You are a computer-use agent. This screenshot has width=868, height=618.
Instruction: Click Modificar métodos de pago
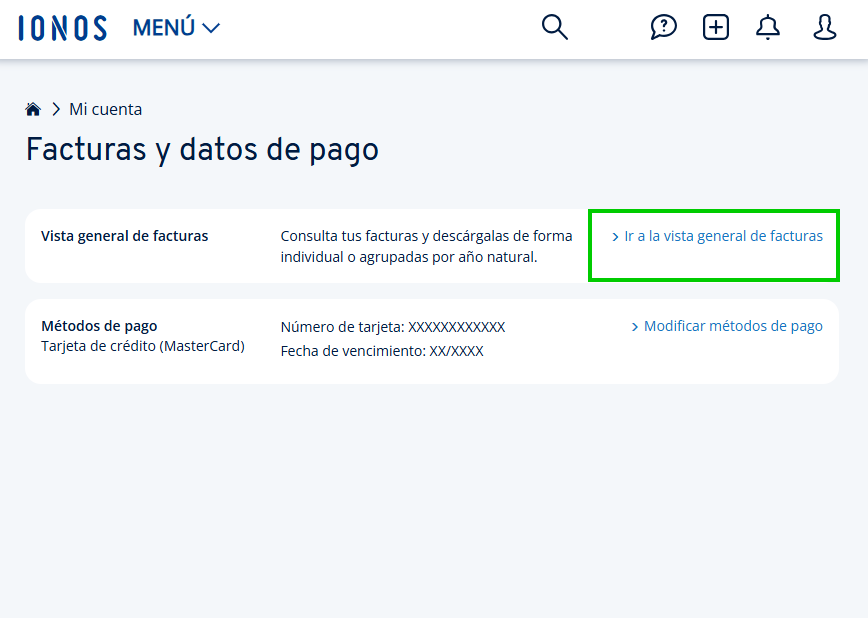[733, 326]
